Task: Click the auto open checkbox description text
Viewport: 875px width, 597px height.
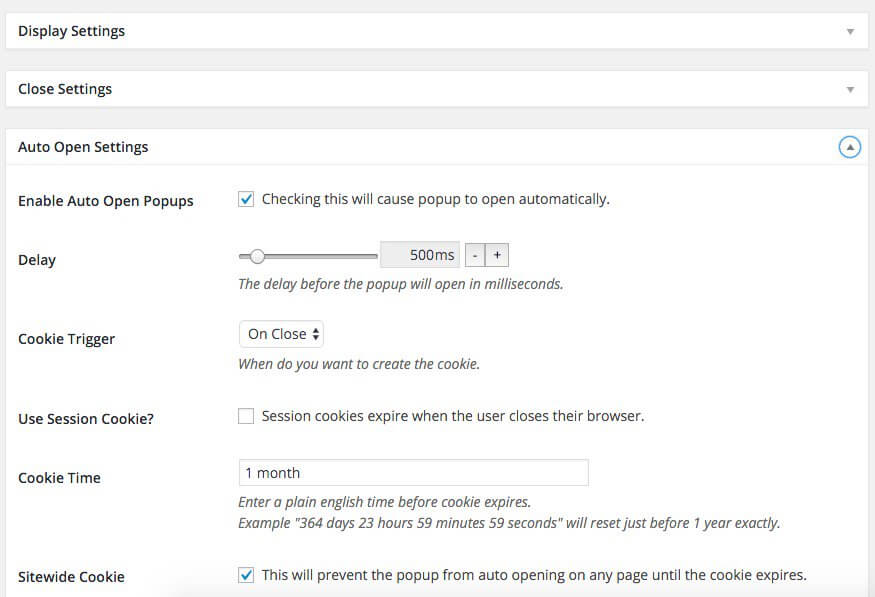Action: point(436,199)
